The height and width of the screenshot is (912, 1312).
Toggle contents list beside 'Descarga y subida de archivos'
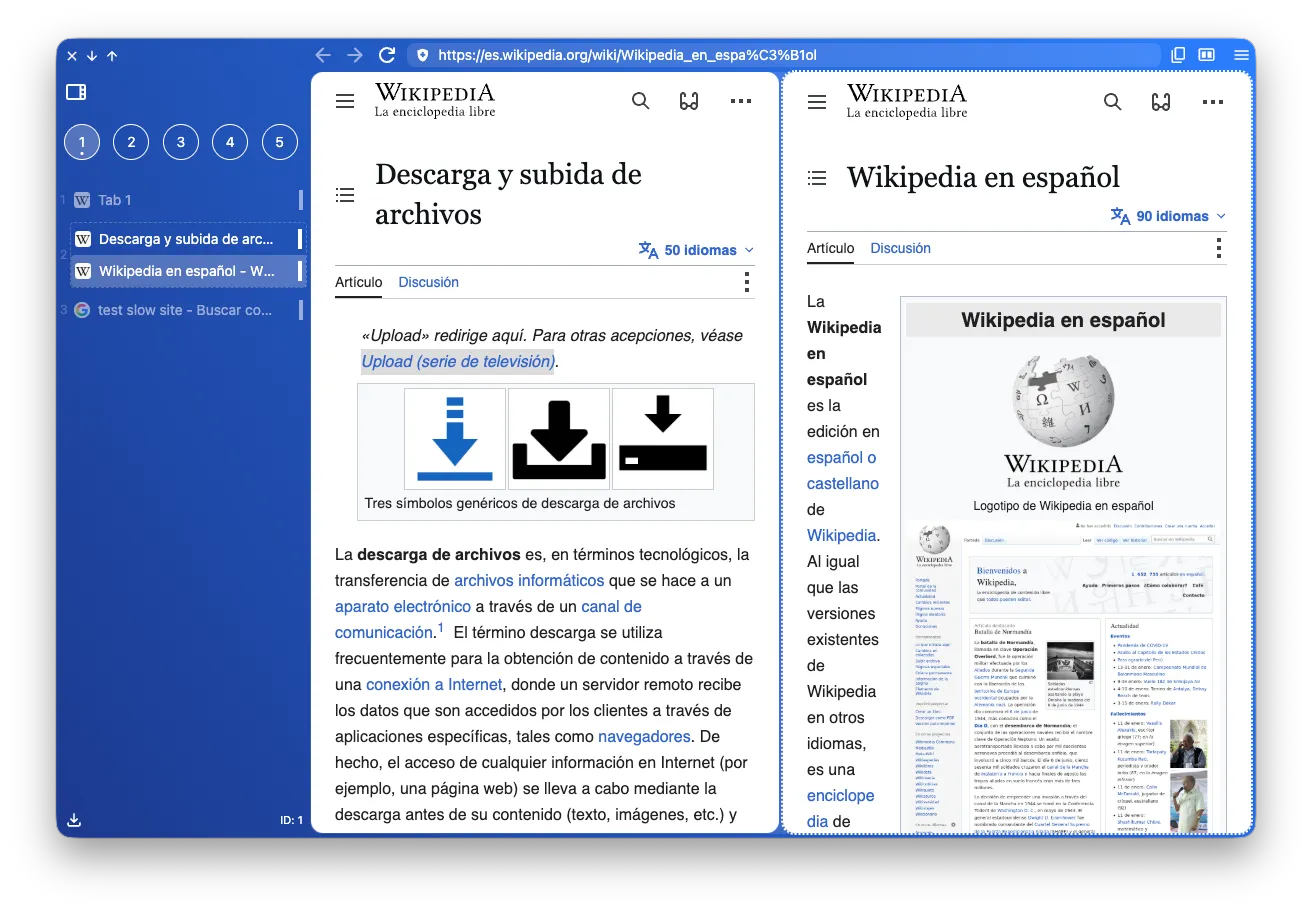click(x=345, y=195)
